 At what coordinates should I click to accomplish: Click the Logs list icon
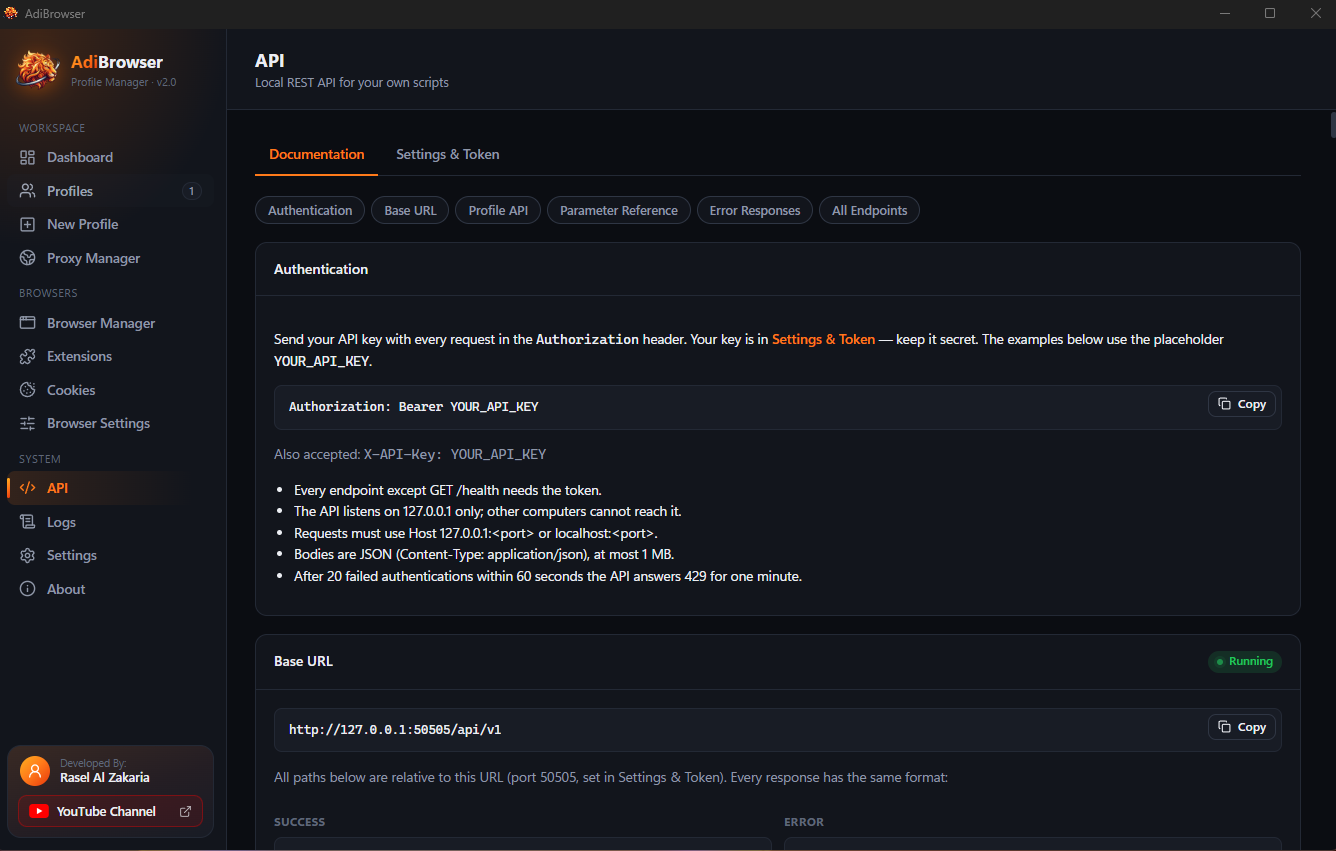27,522
